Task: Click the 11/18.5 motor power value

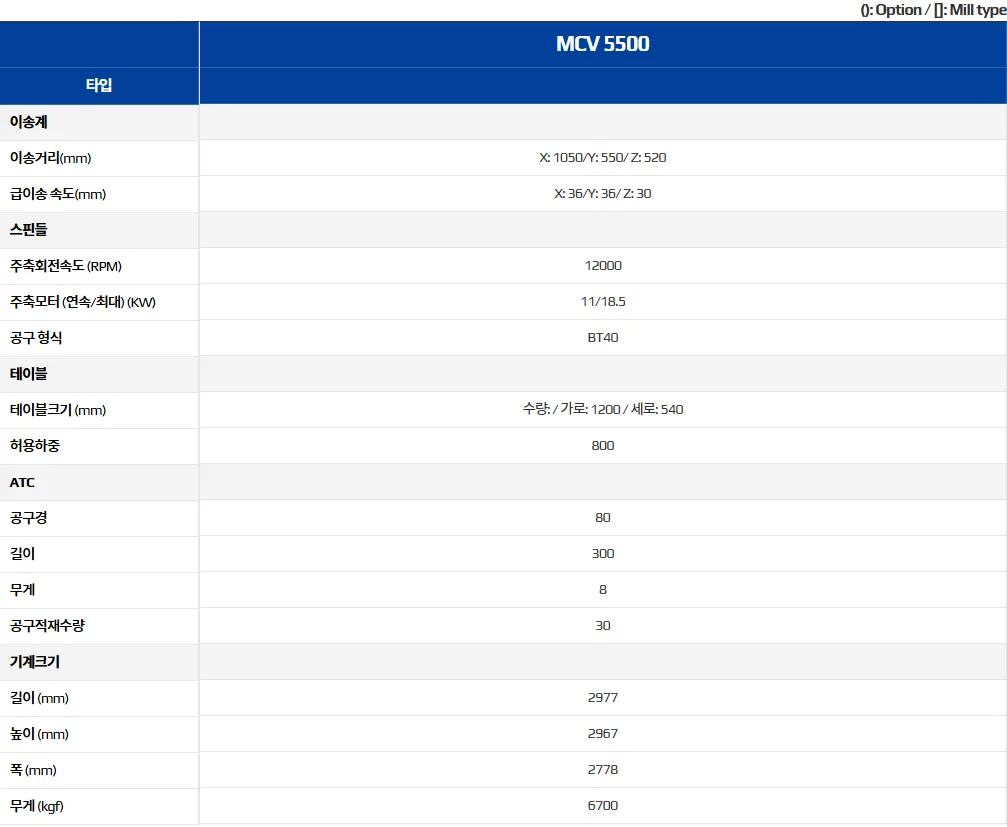Action: (x=602, y=301)
